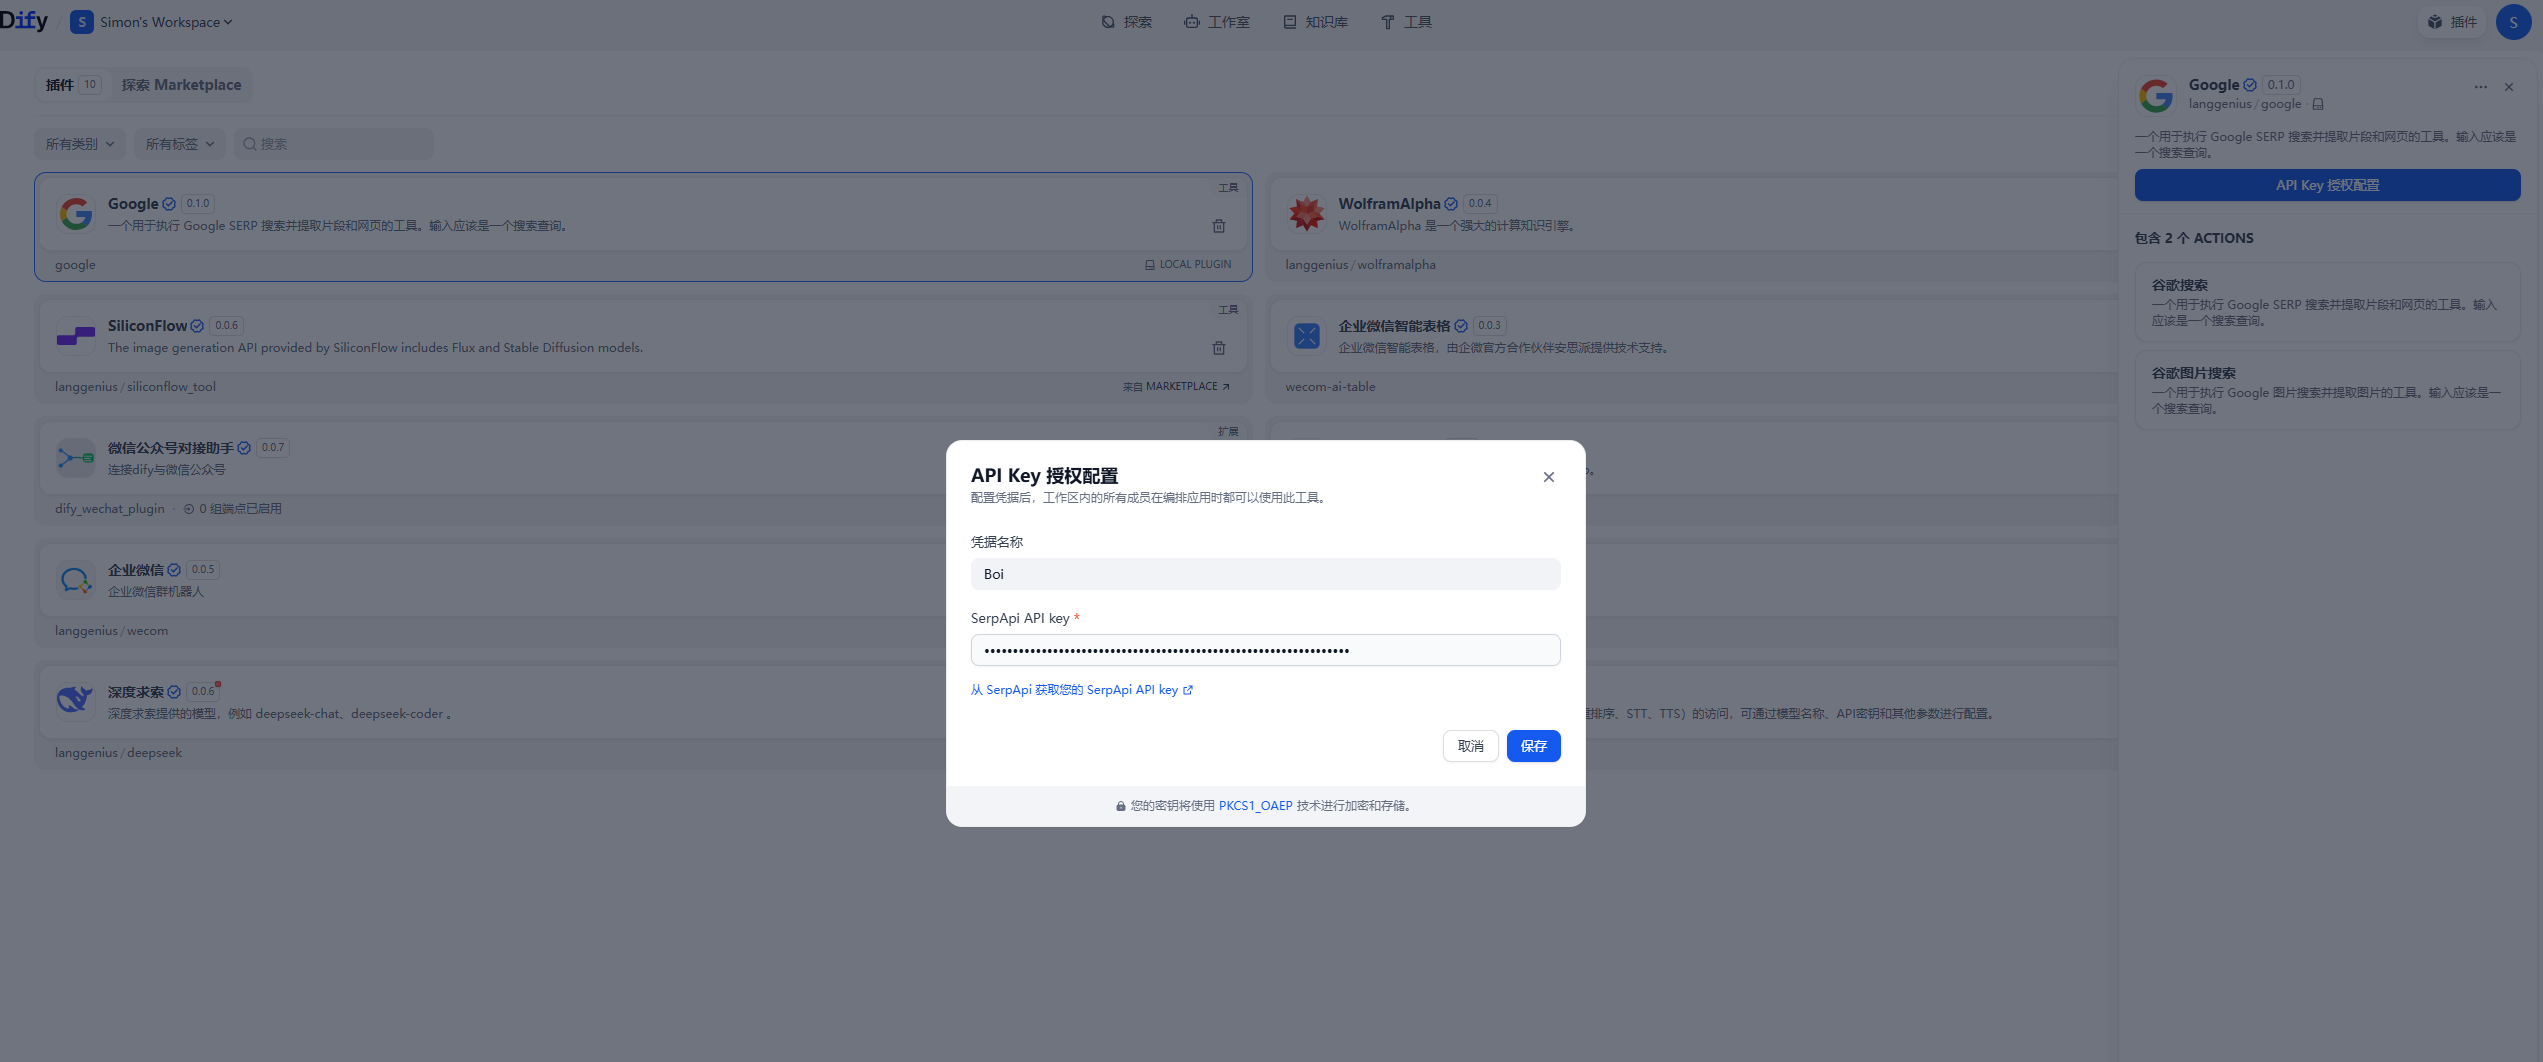This screenshot has width=2543, height=1062.
Task: Open the 插件 panel from the top right
Action: [2451, 21]
